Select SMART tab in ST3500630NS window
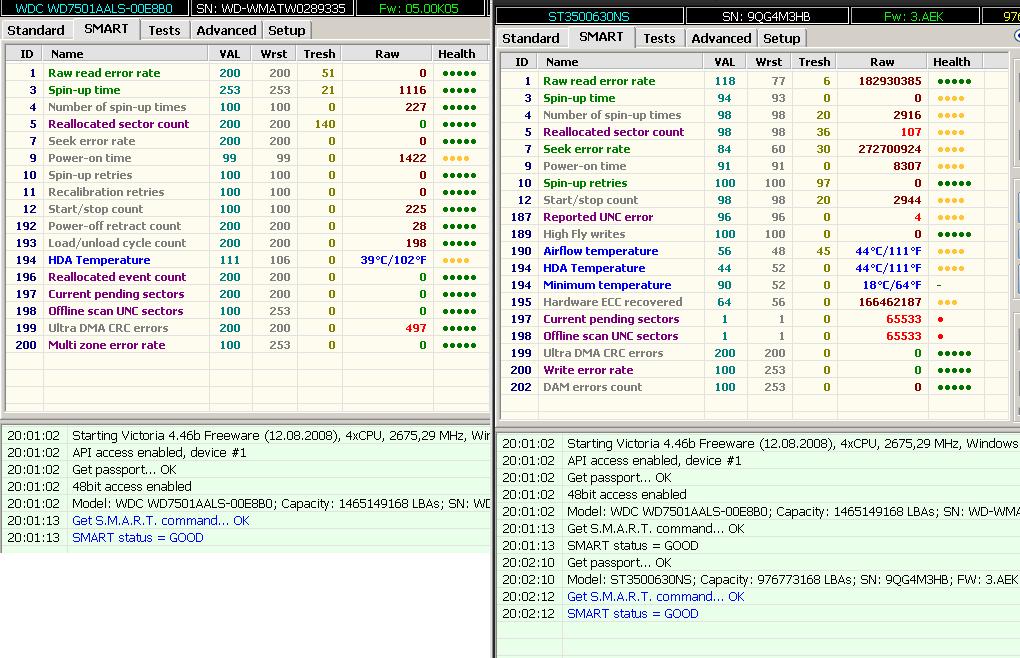This screenshot has width=1020, height=658. coord(601,37)
